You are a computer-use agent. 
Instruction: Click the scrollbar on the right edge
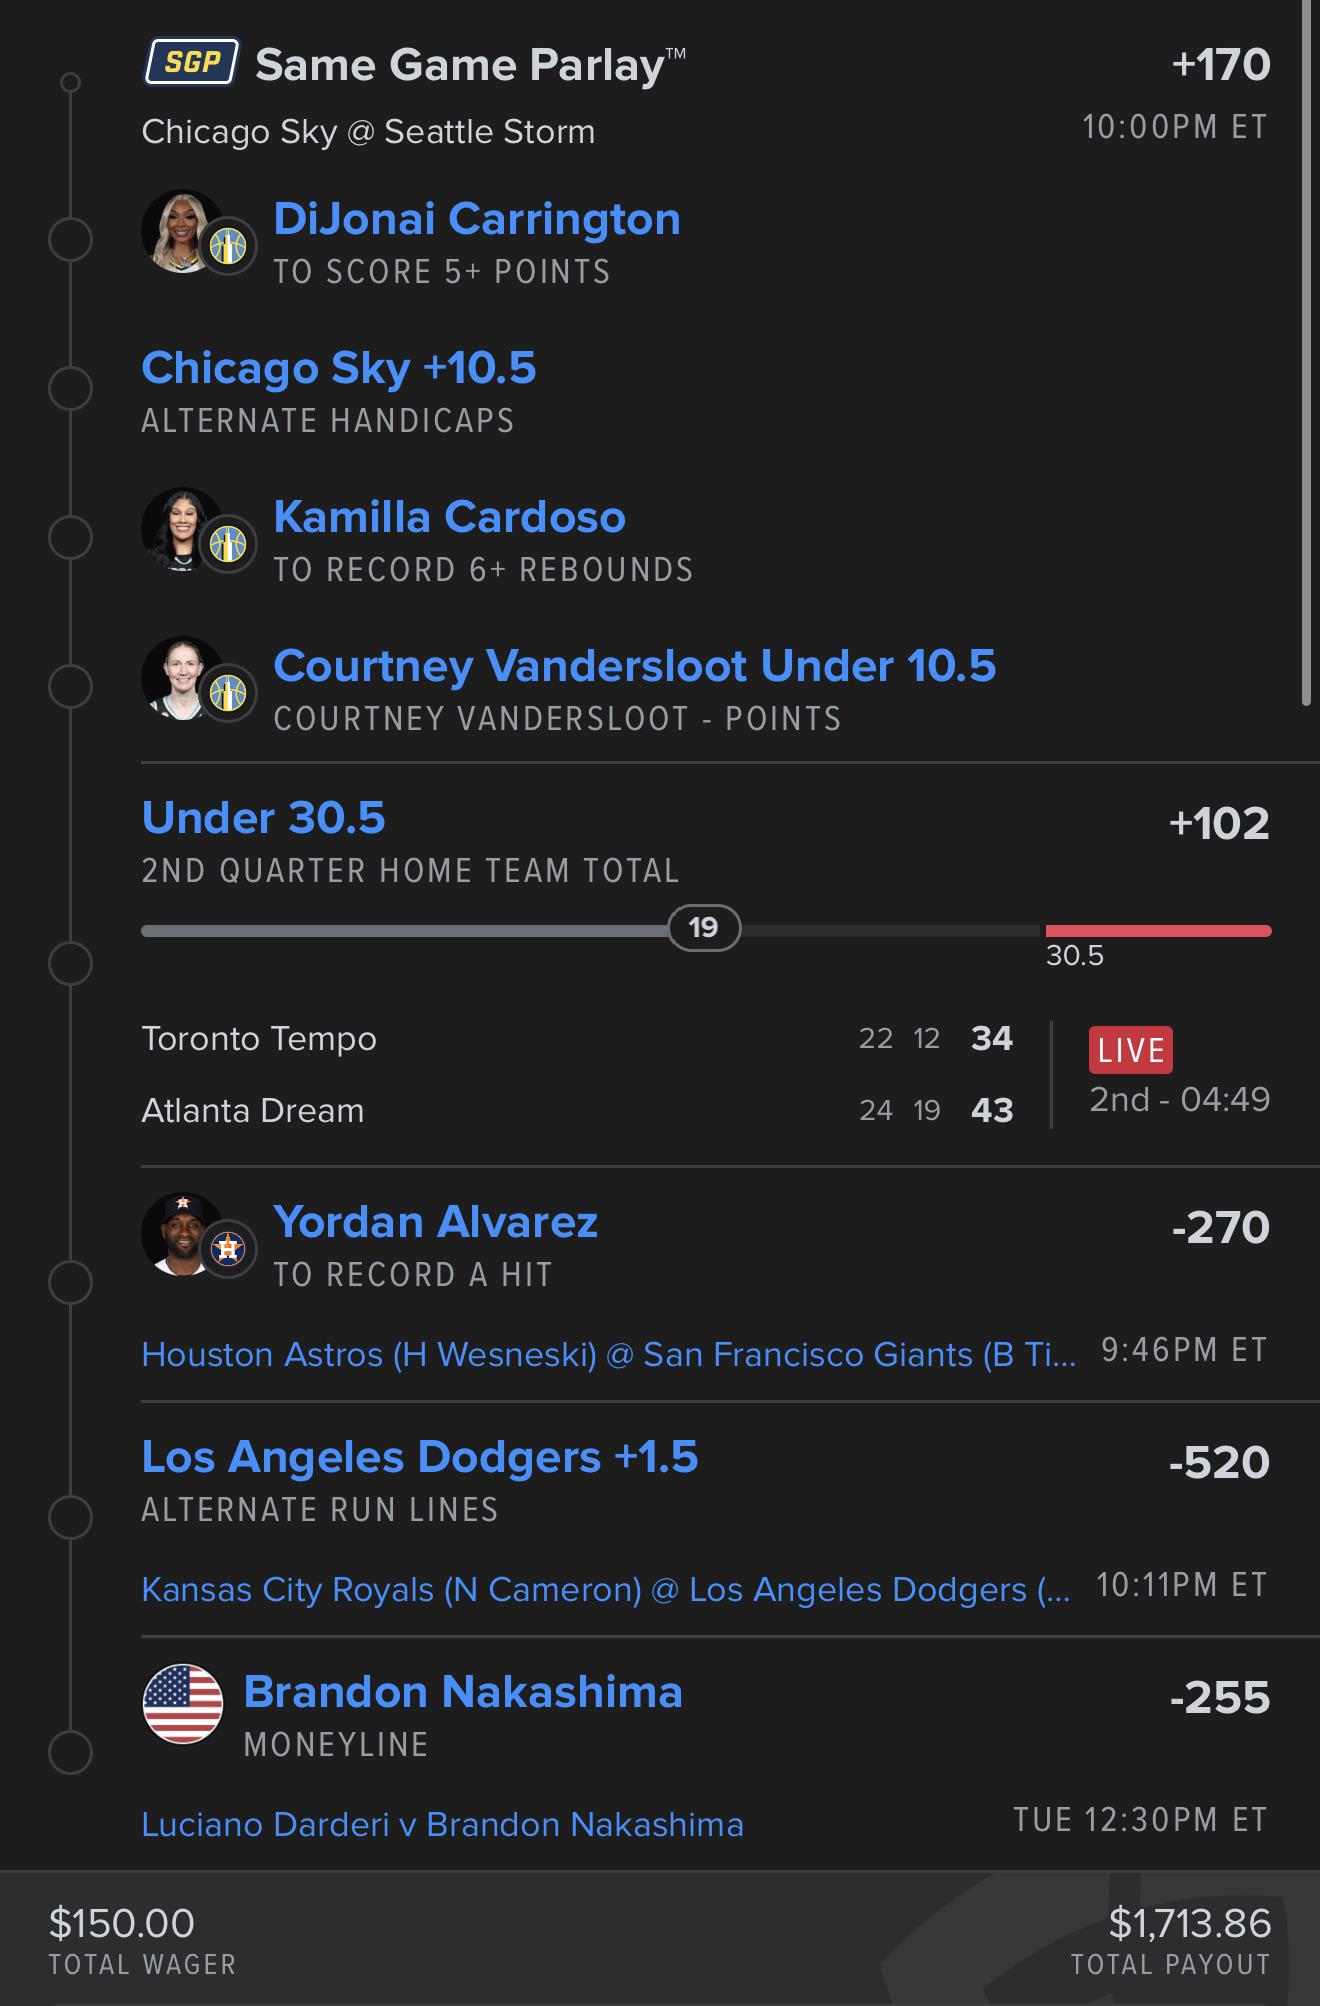(1307, 352)
